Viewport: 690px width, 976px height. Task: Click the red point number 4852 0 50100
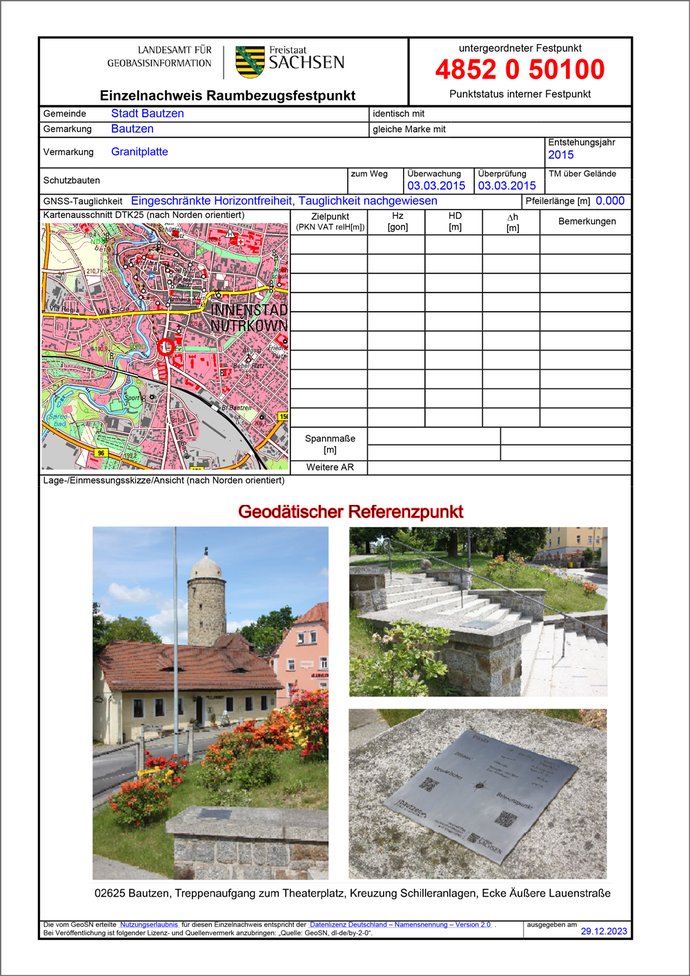519,70
